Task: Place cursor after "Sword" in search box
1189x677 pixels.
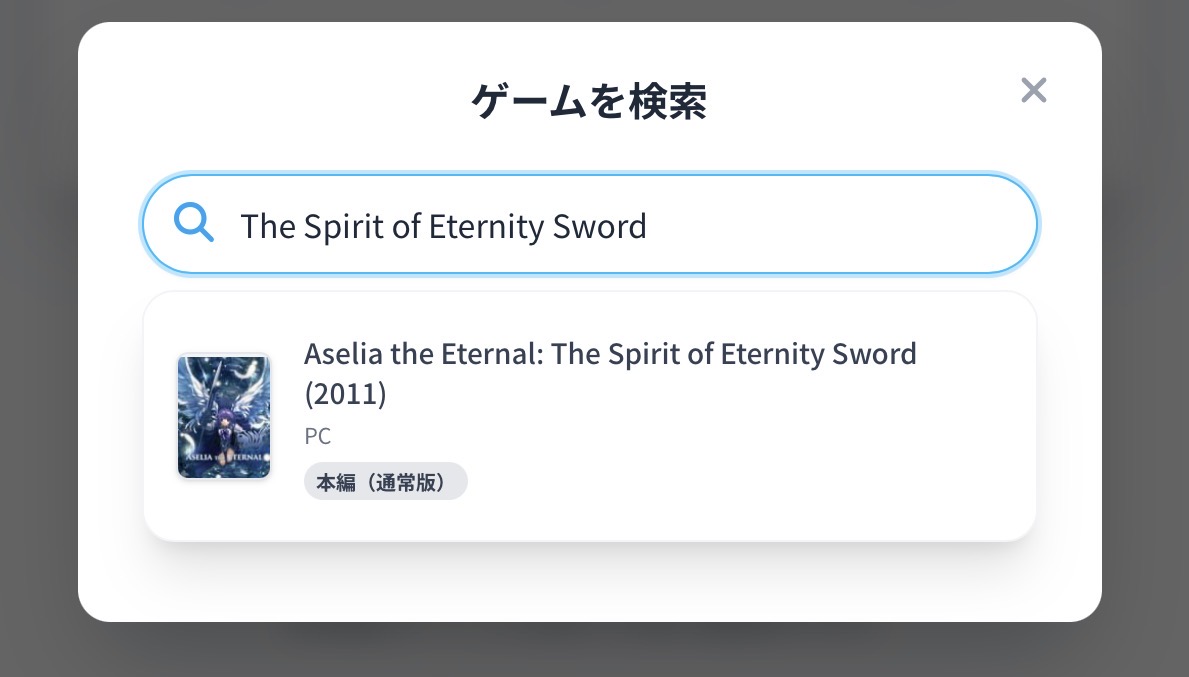Action: [x=649, y=226]
